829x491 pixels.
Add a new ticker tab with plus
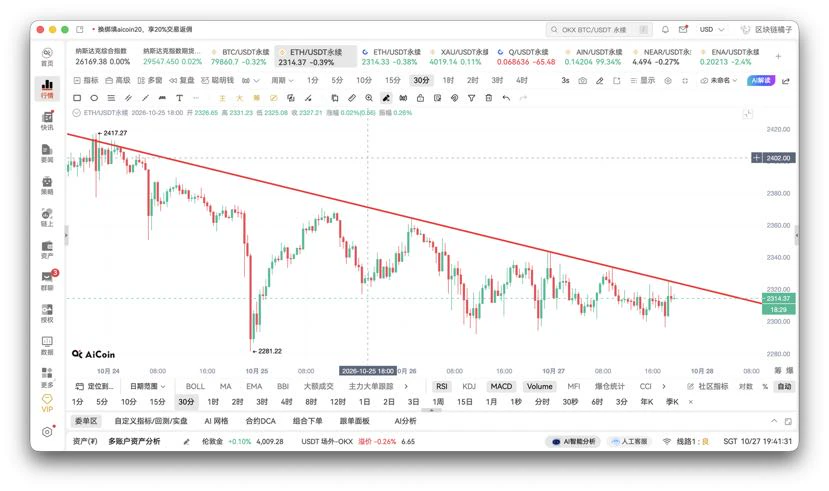(778, 57)
